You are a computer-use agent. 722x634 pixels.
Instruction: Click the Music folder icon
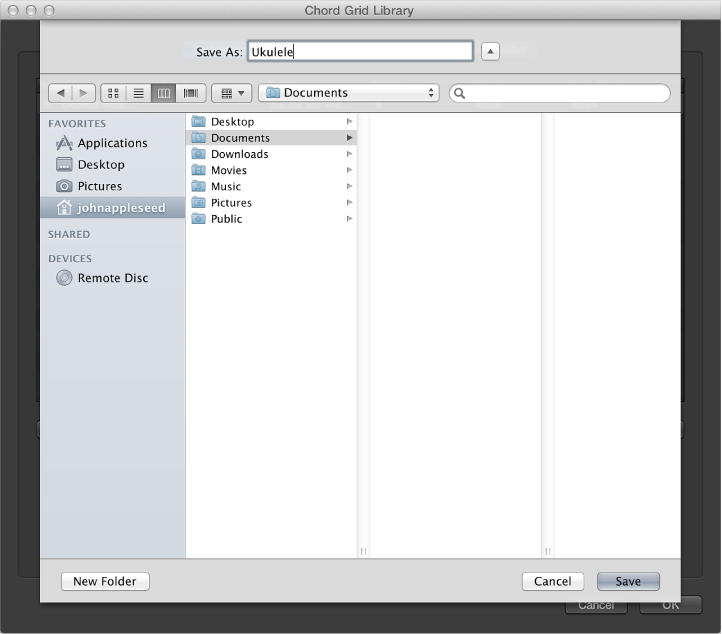coord(198,186)
